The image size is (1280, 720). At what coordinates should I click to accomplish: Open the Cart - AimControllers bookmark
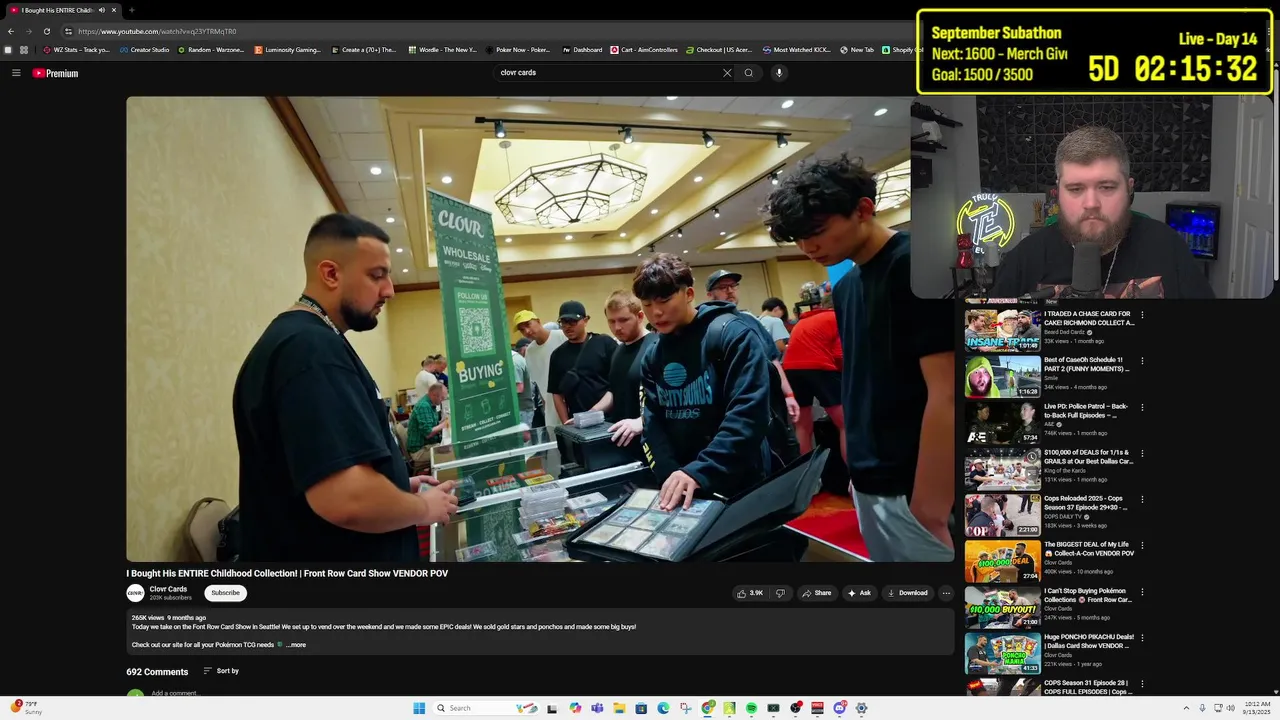(644, 50)
